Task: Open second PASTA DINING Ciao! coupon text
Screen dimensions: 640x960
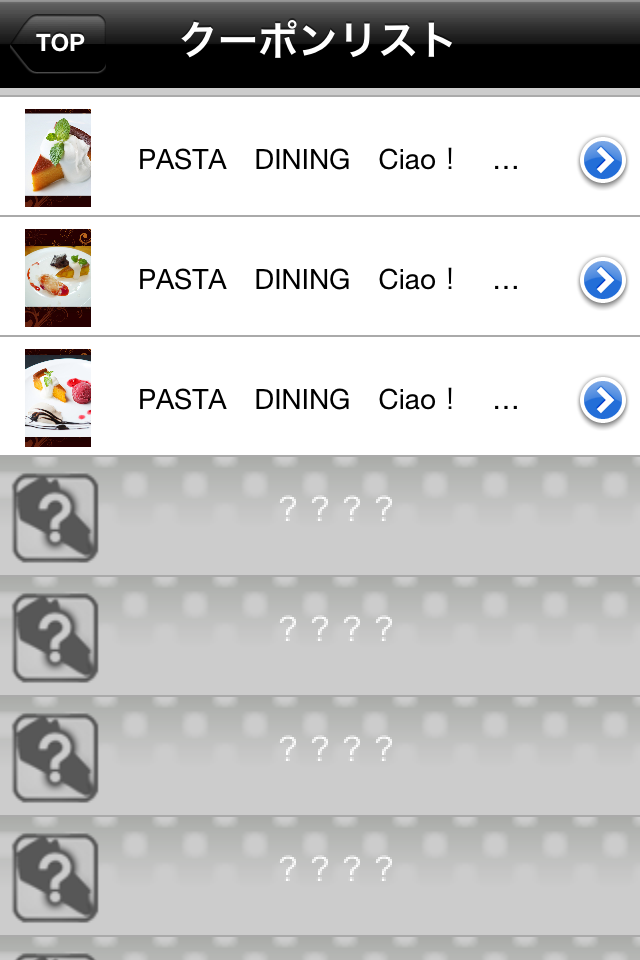Action: click(328, 280)
